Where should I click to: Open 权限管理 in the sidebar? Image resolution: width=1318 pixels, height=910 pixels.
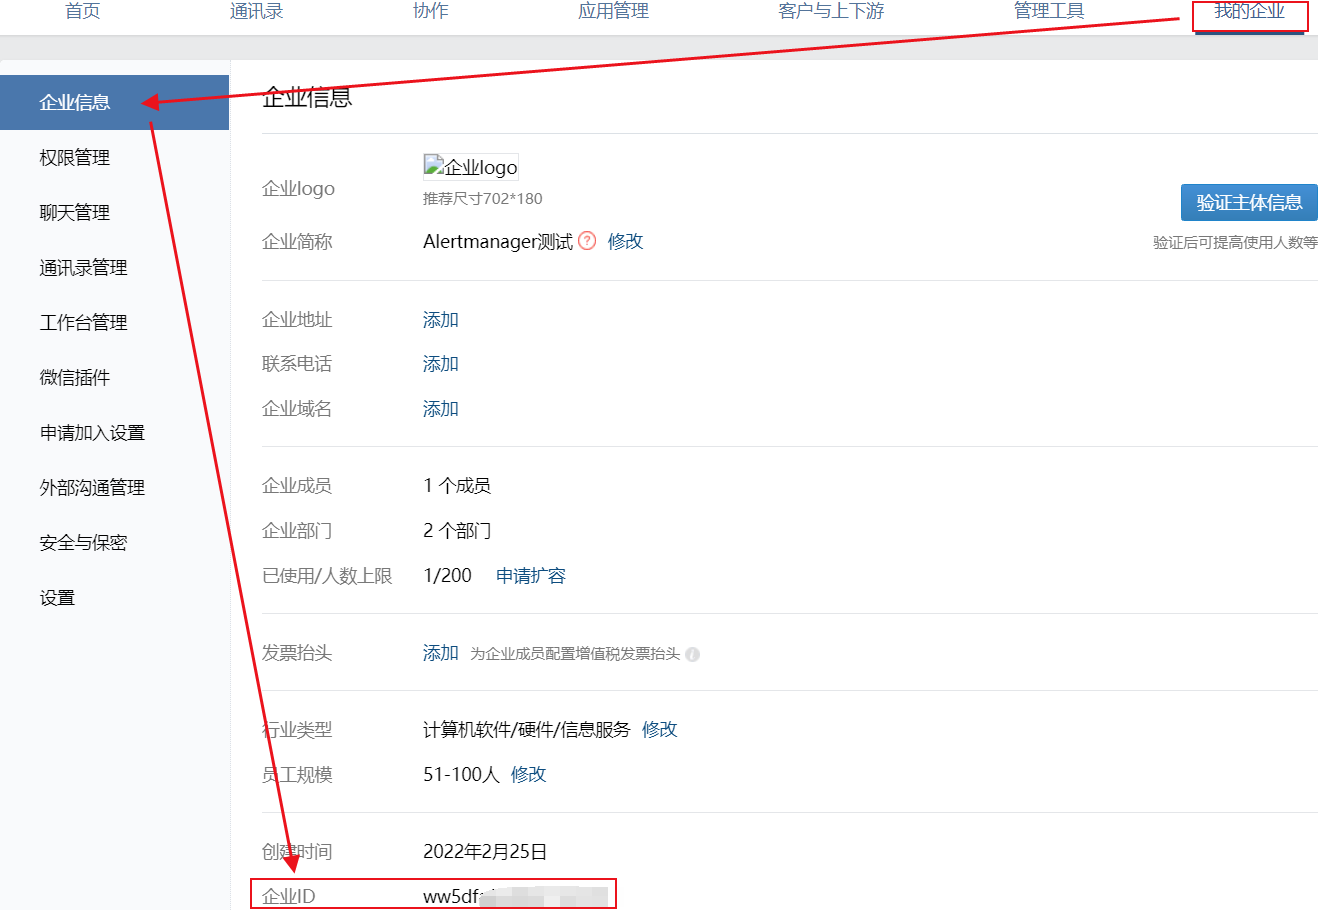75,157
